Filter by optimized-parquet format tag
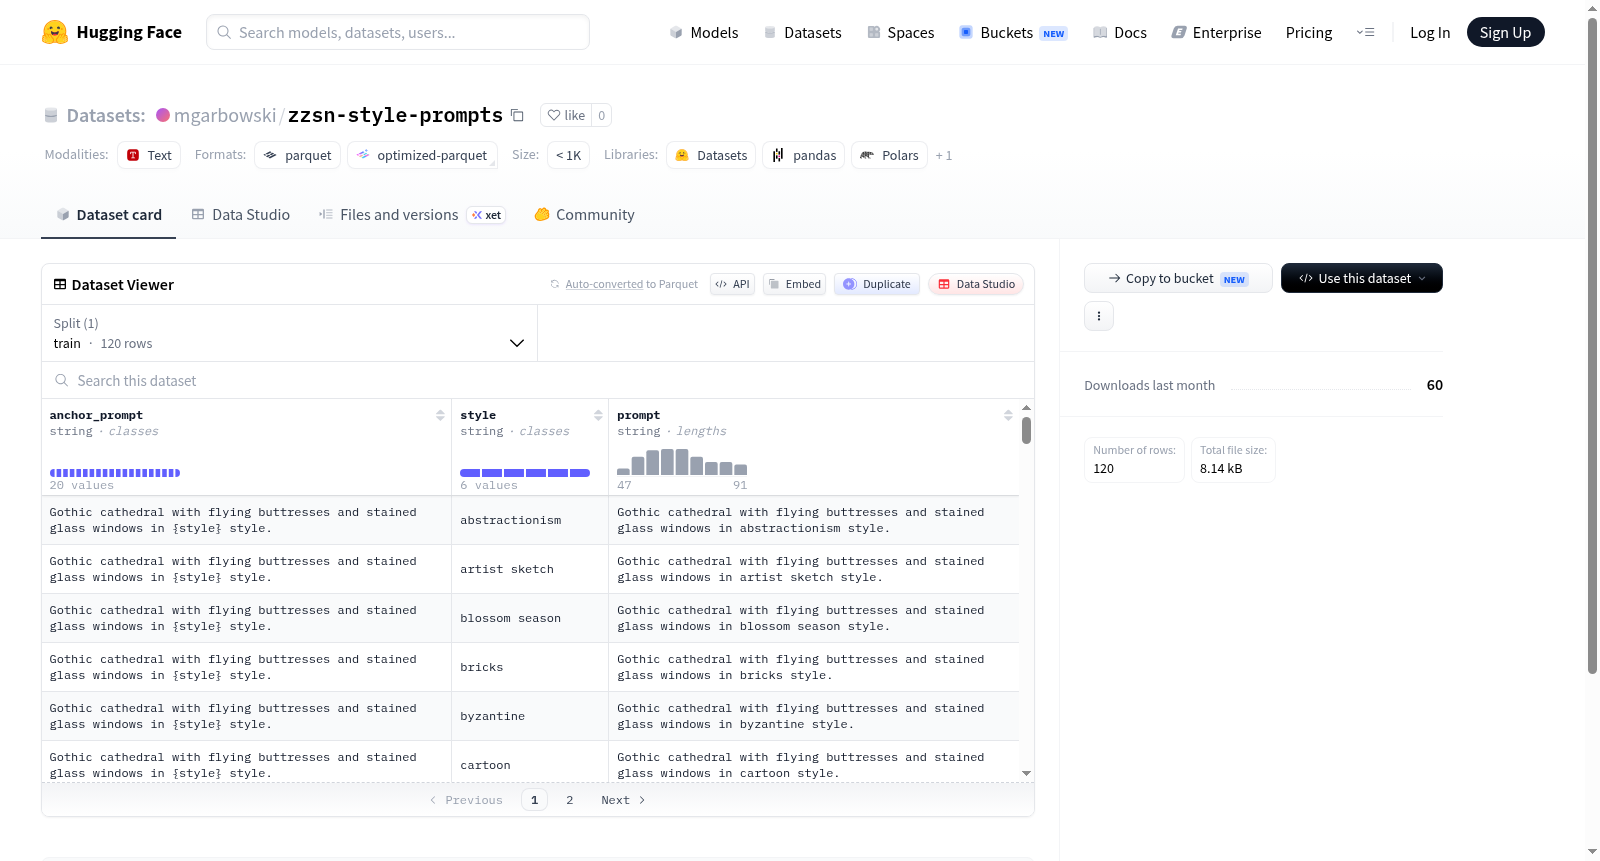Image resolution: width=1600 pixels, height=861 pixels. [422, 155]
